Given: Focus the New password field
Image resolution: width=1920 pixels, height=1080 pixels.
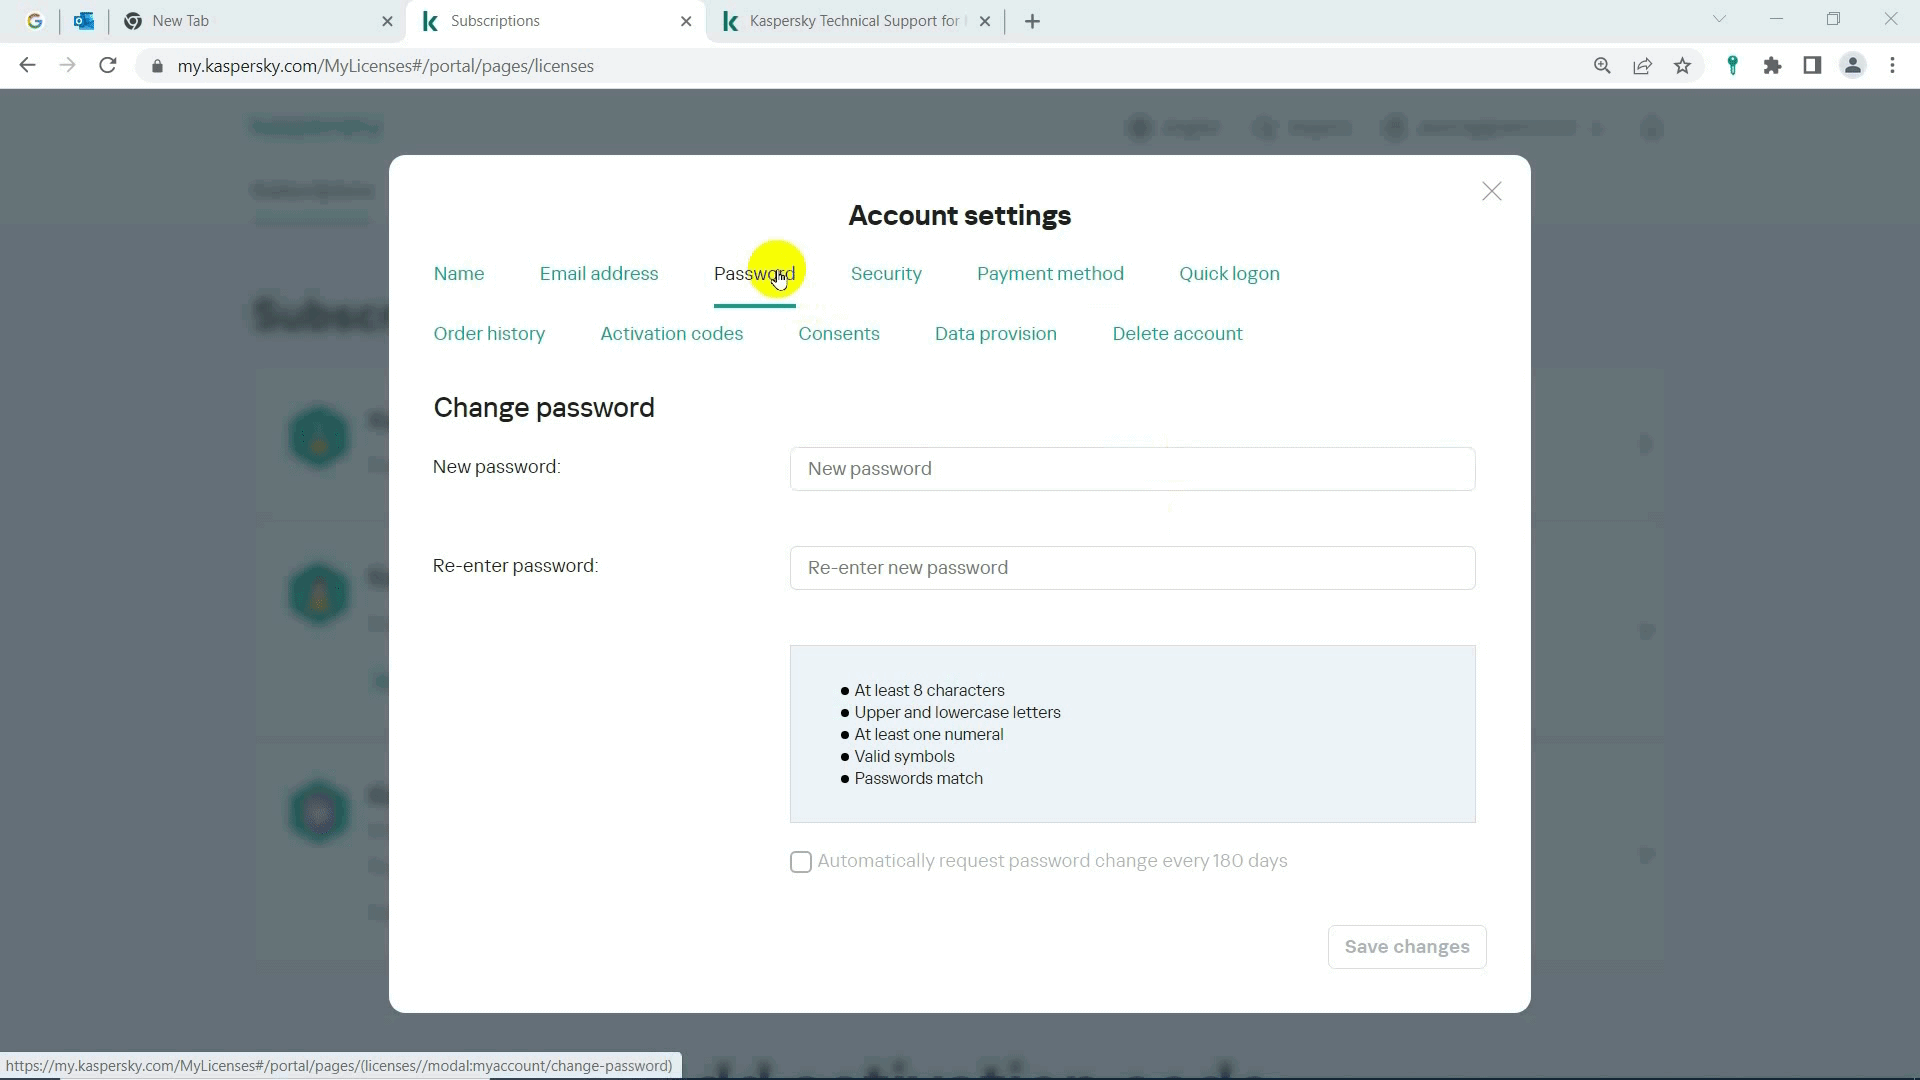Looking at the screenshot, I should 1132,469.
